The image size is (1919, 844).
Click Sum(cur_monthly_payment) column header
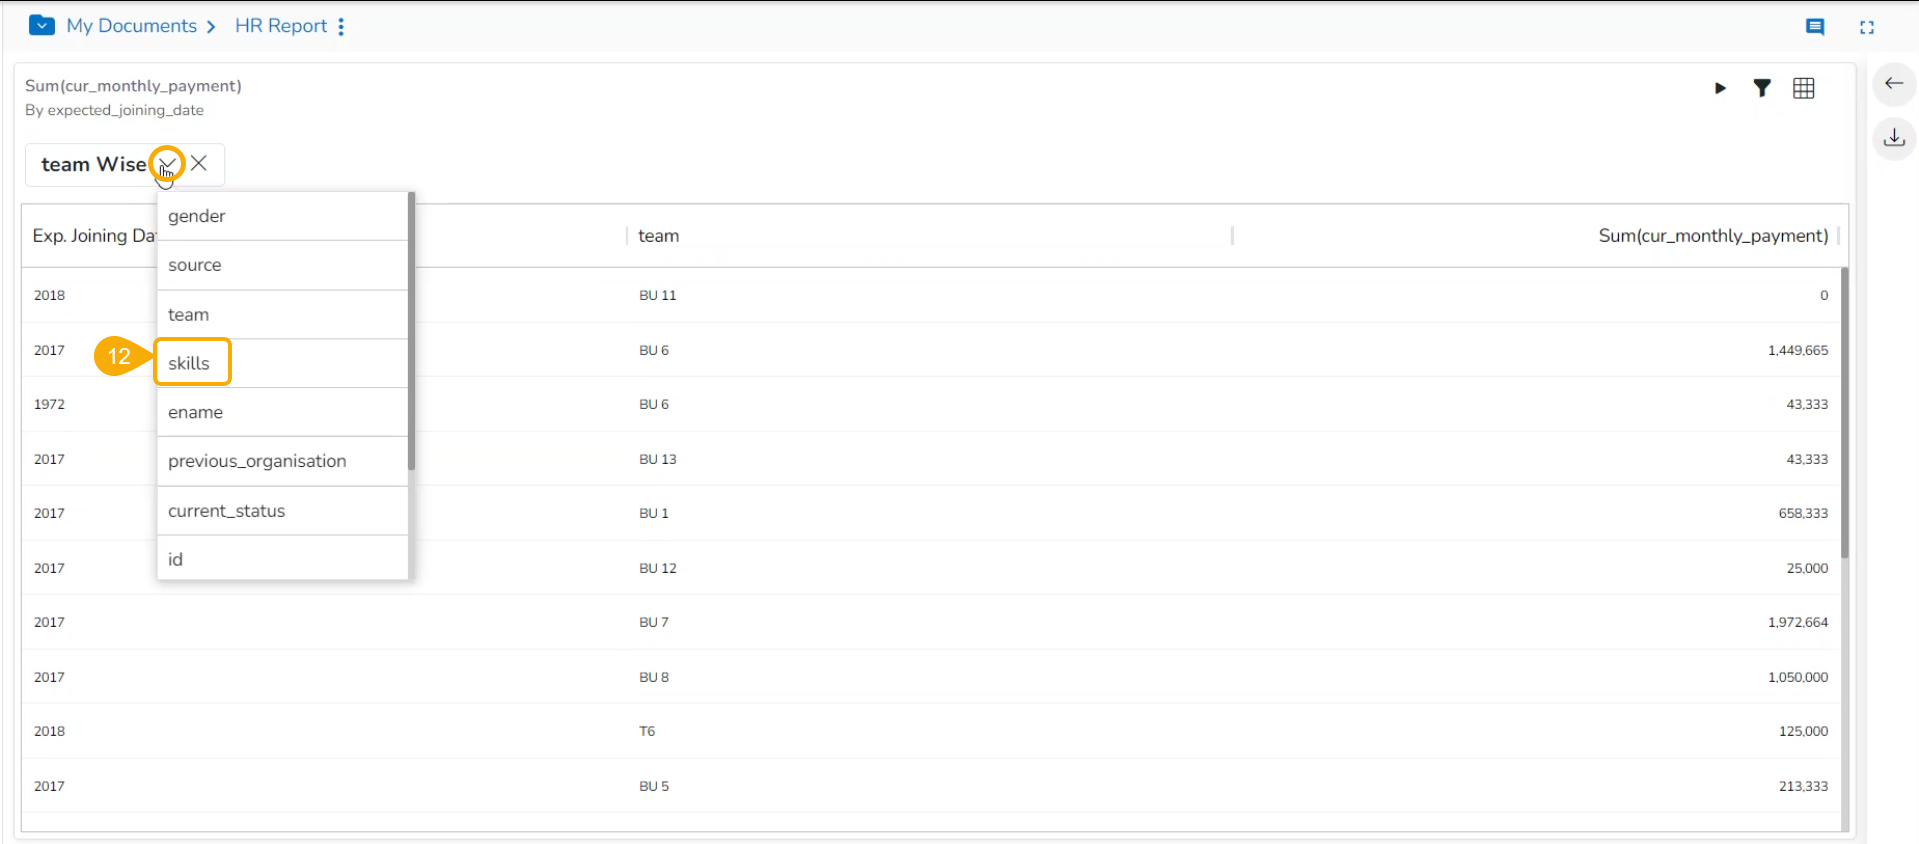point(1712,236)
